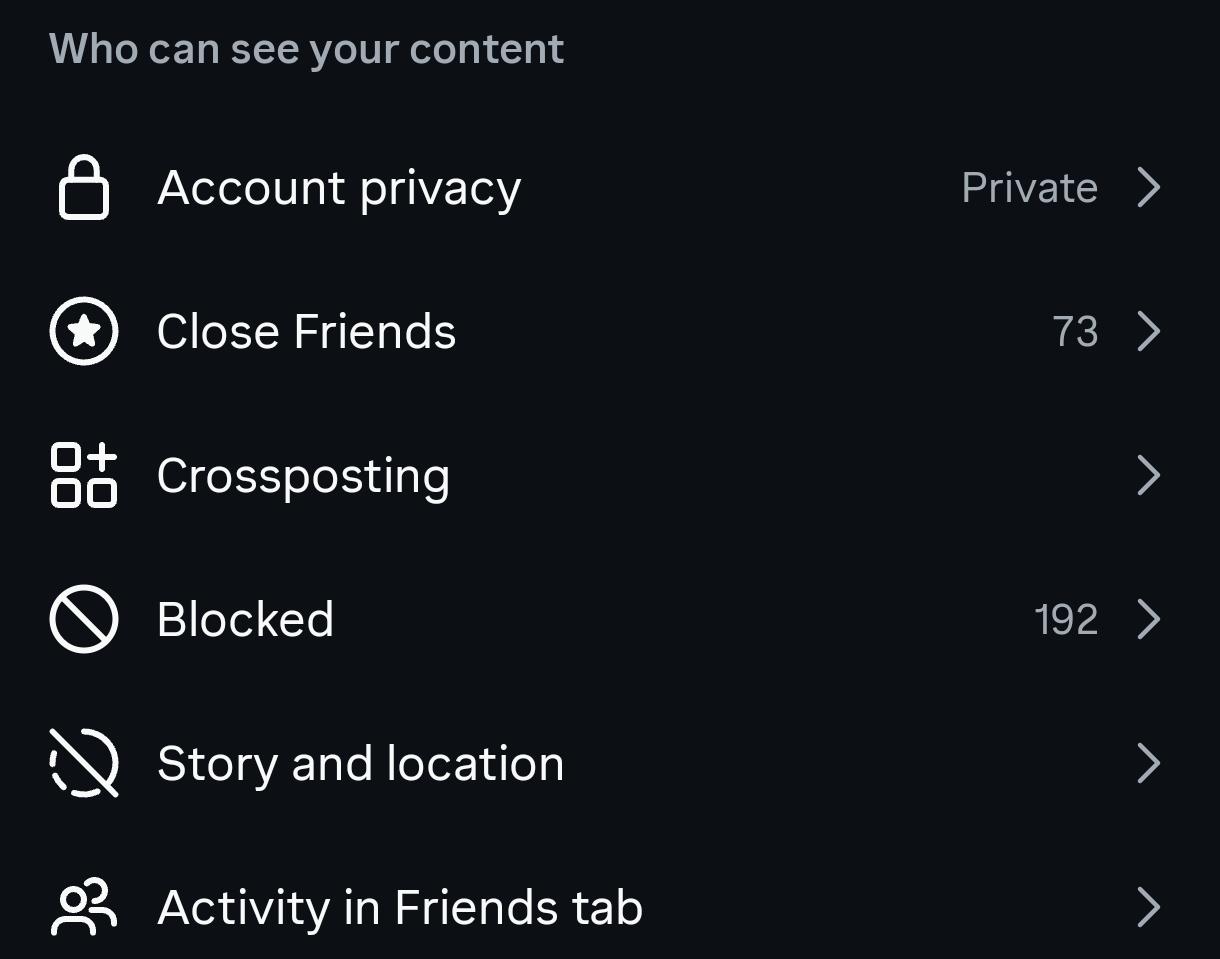This screenshot has width=1220, height=959.
Task: Select the Blocked accounts label
Action: pyautogui.click(x=245, y=620)
